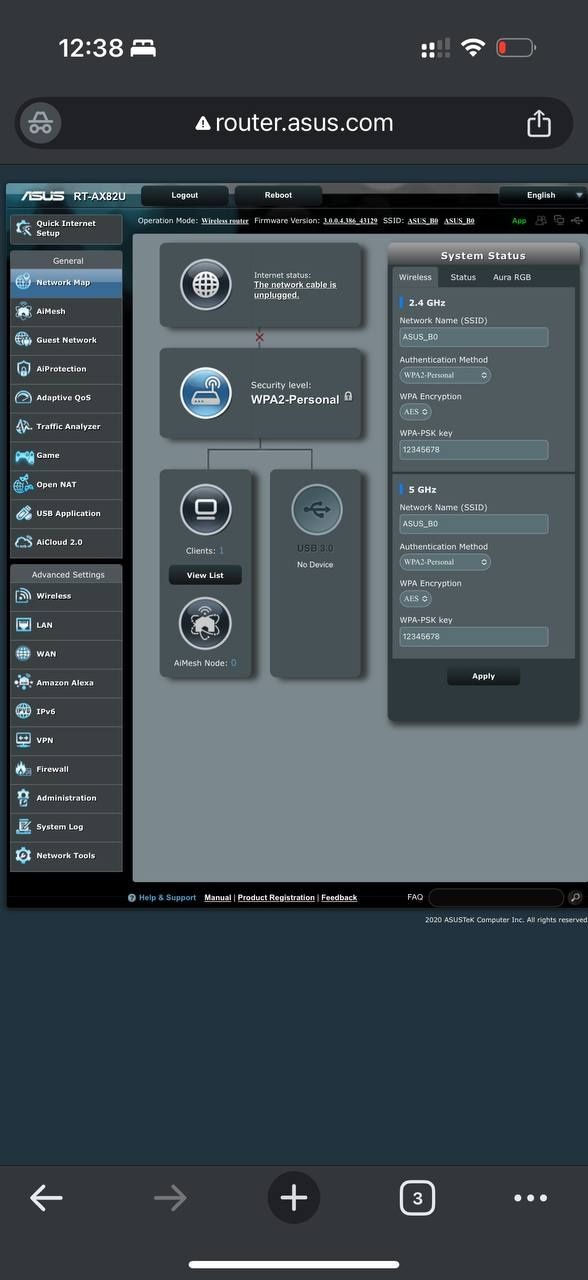Viewport: 588px width, 1280px height.
Task: Open VPN settings
Action: pyautogui.click(x=66, y=741)
